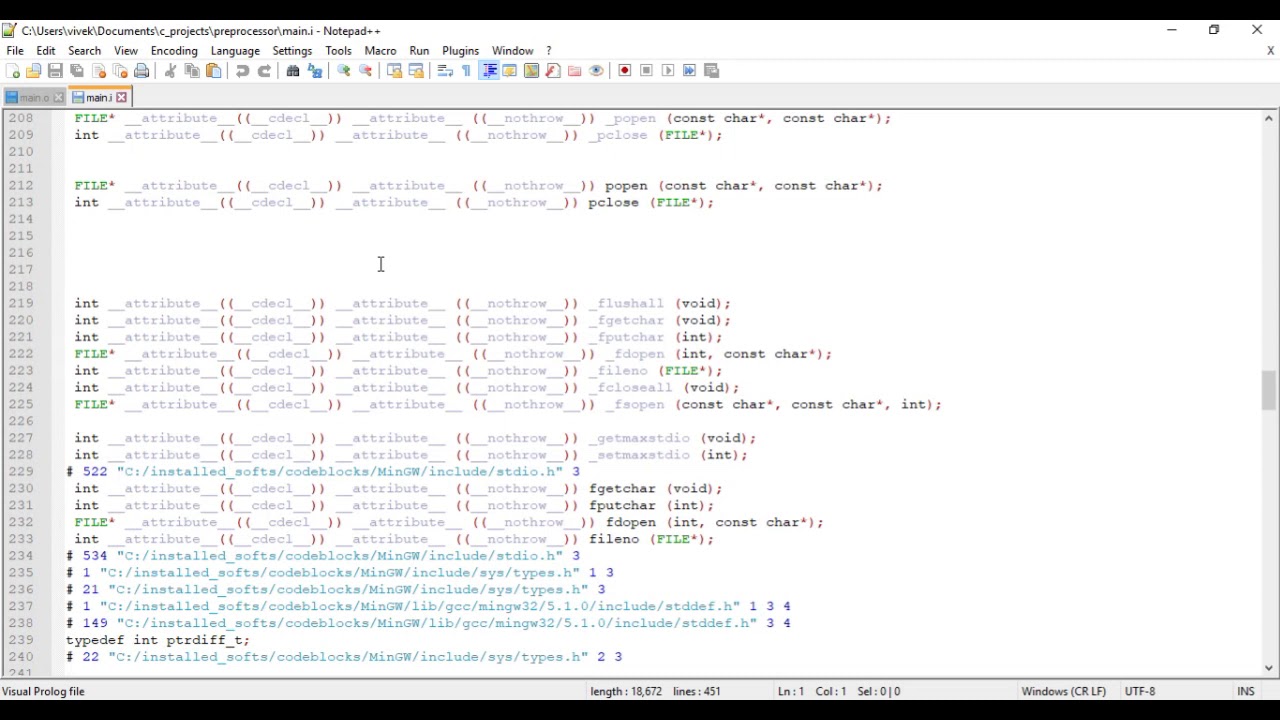Toggle the Folder as Workspace icon
This screenshot has height=720, width=1280.
tap(574, 71)
